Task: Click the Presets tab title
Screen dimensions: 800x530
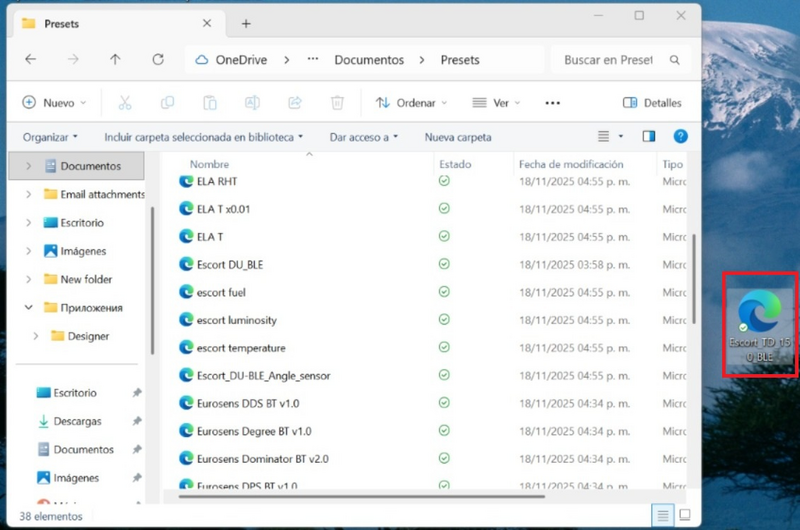Action: (61, 23)
